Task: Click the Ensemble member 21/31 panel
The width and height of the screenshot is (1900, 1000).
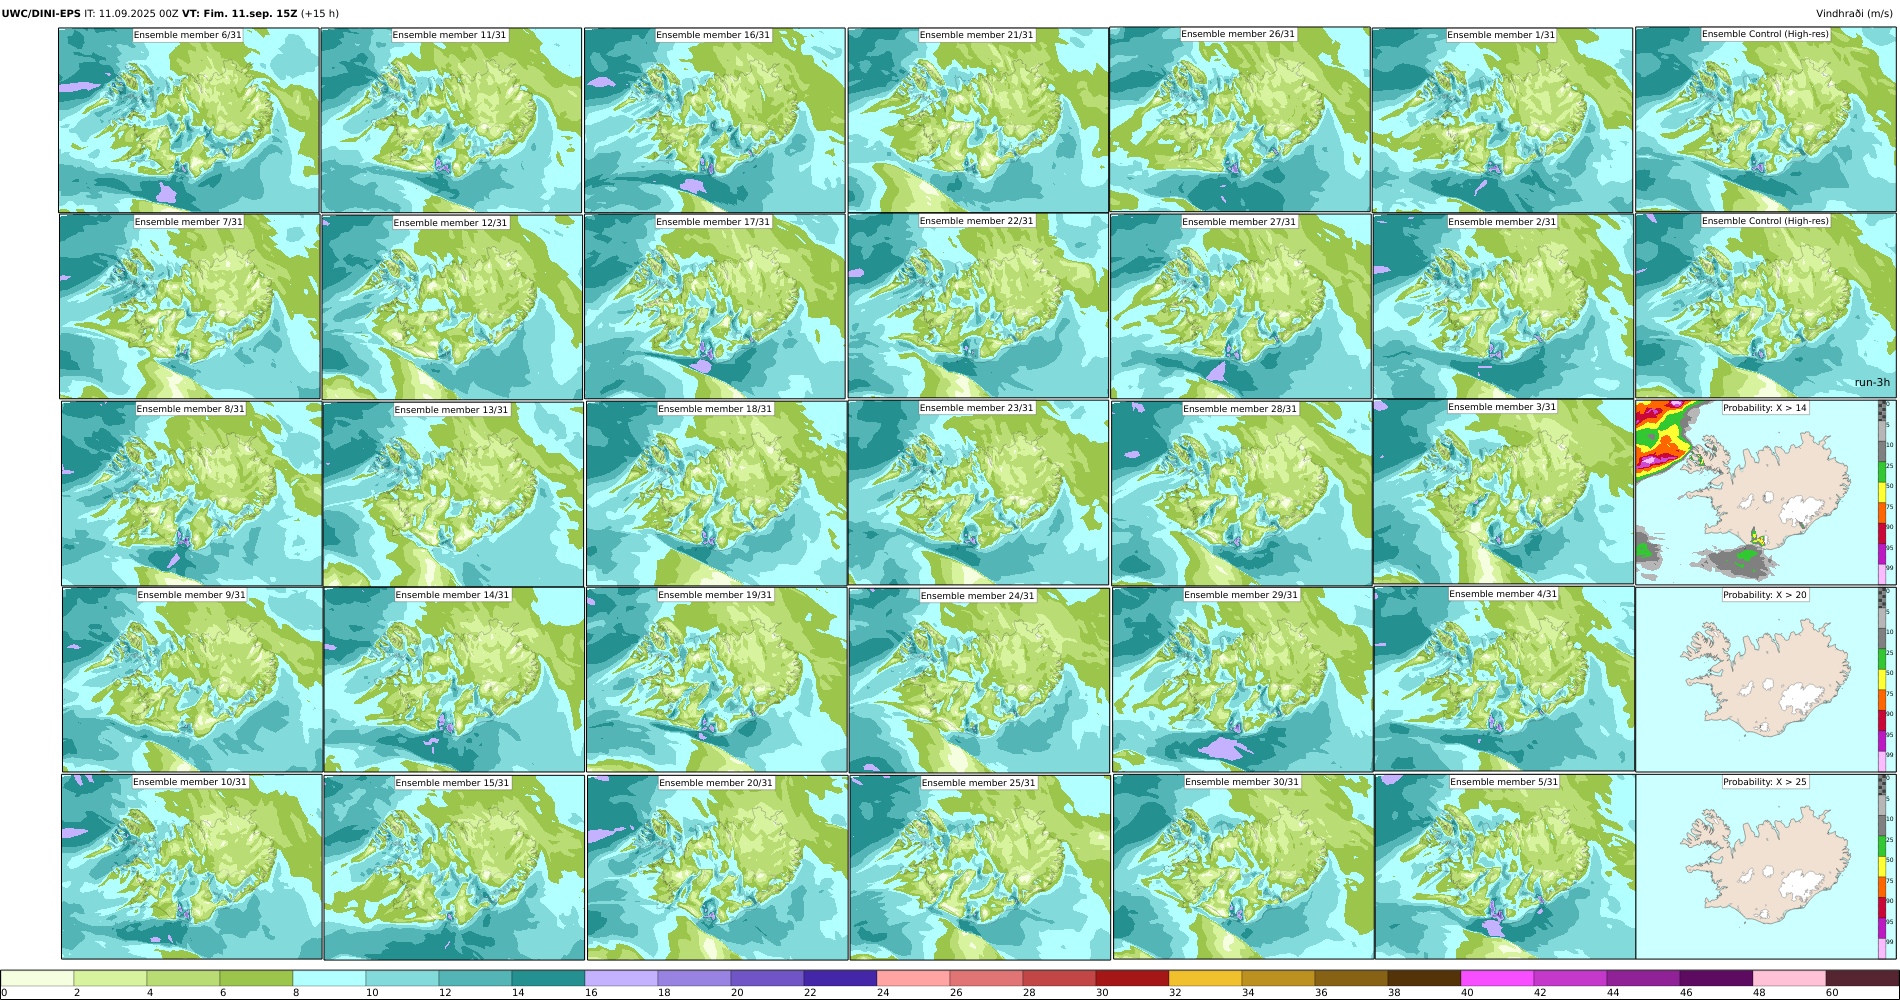Action: coord(978,120)
